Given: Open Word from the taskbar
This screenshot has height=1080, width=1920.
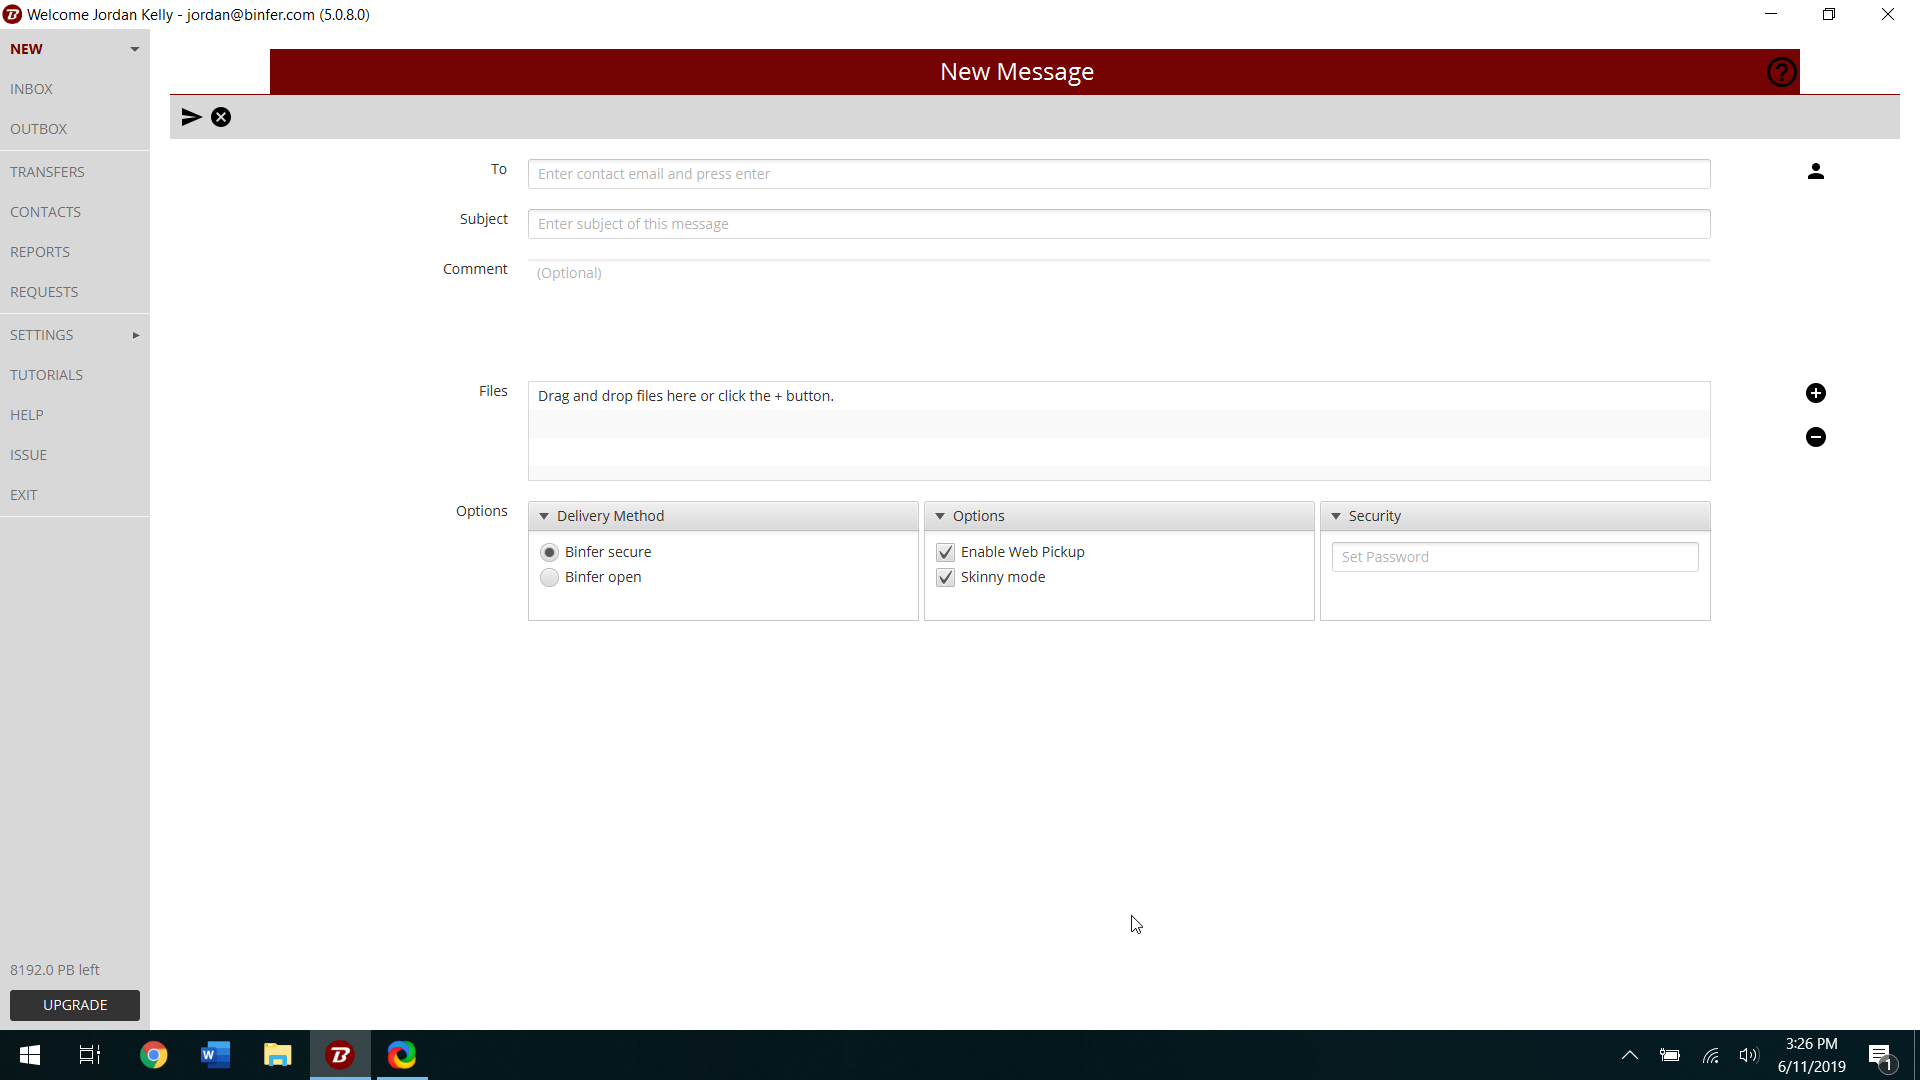Looking at the screenshot, I should [215, 1055].
